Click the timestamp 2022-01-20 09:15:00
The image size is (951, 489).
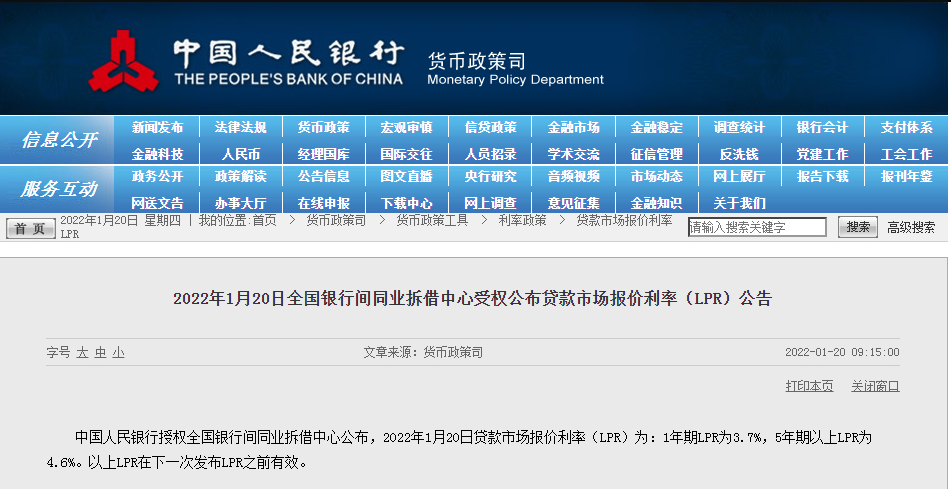pyautogui.click(x=842, y=352)
